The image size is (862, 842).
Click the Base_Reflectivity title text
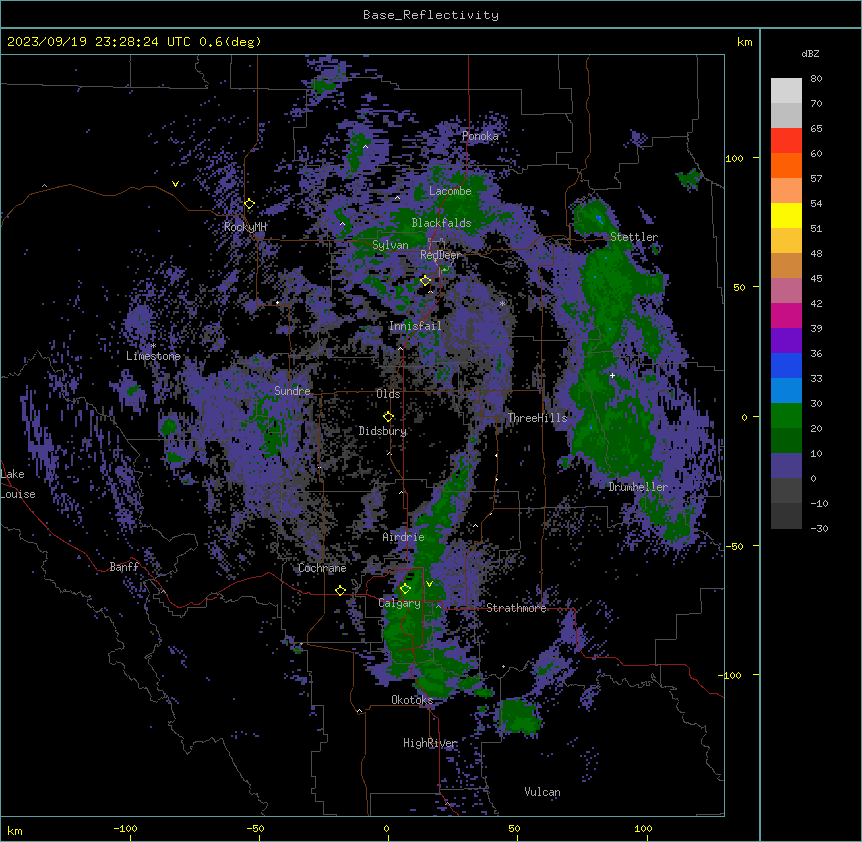click(431, 15)
